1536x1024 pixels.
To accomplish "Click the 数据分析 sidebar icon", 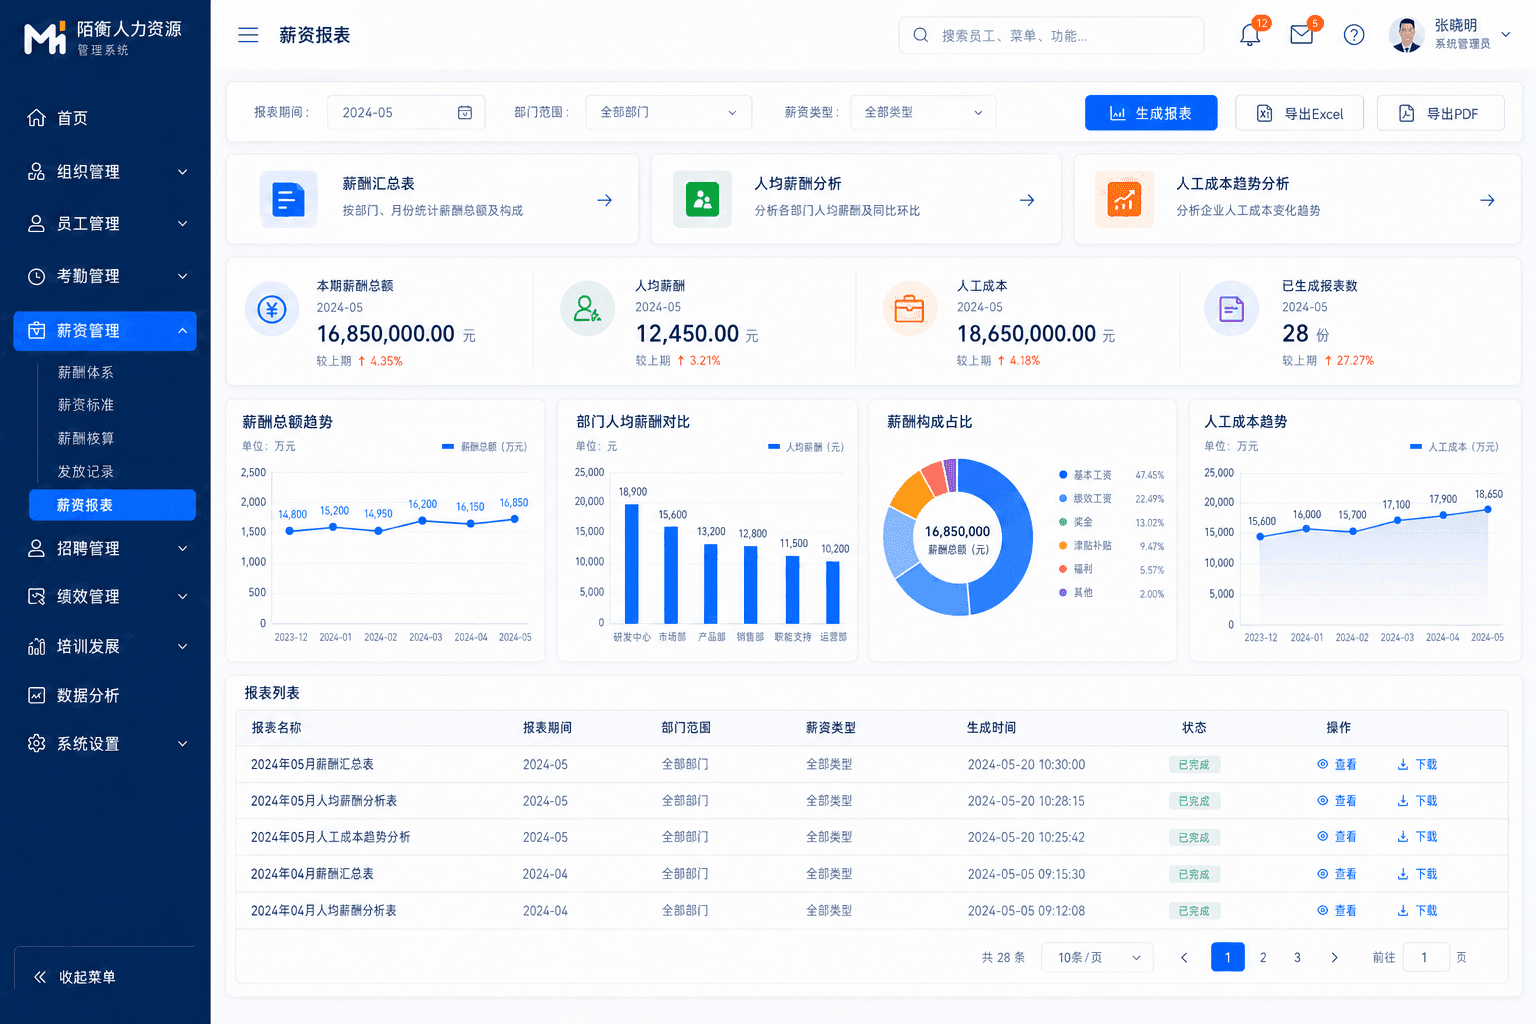I will point(36,695).
